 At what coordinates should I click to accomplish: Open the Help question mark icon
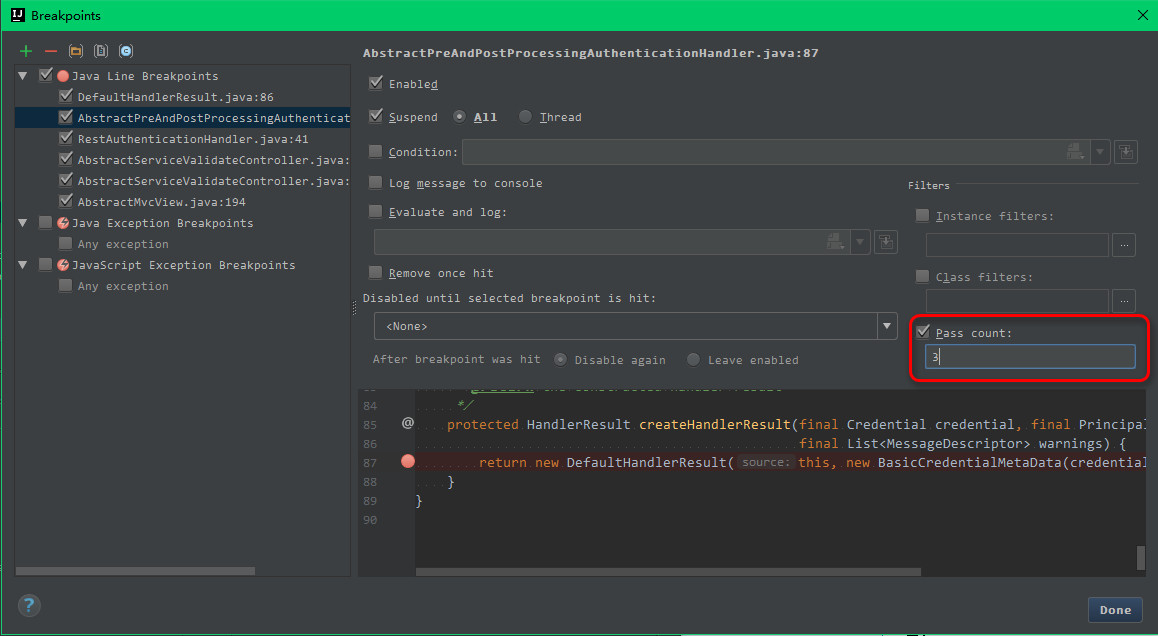pyautogui.click(x=28, y=605)
